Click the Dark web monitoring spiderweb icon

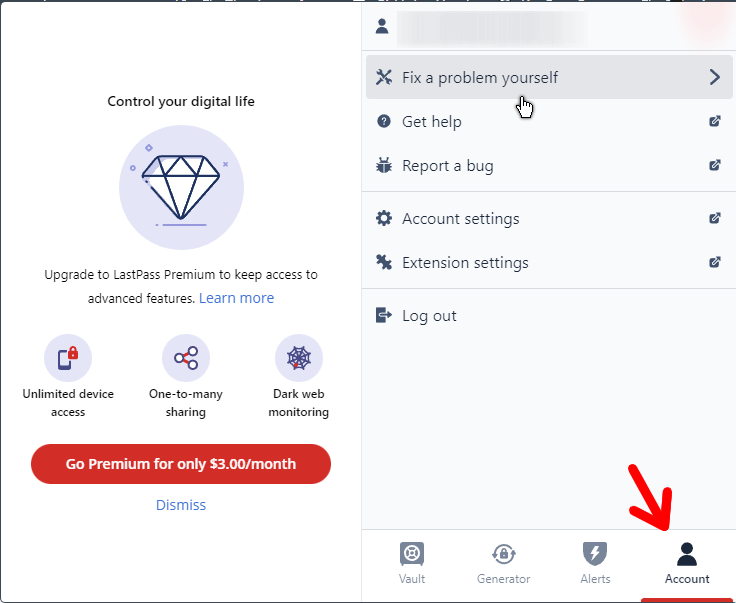(299, 358)
